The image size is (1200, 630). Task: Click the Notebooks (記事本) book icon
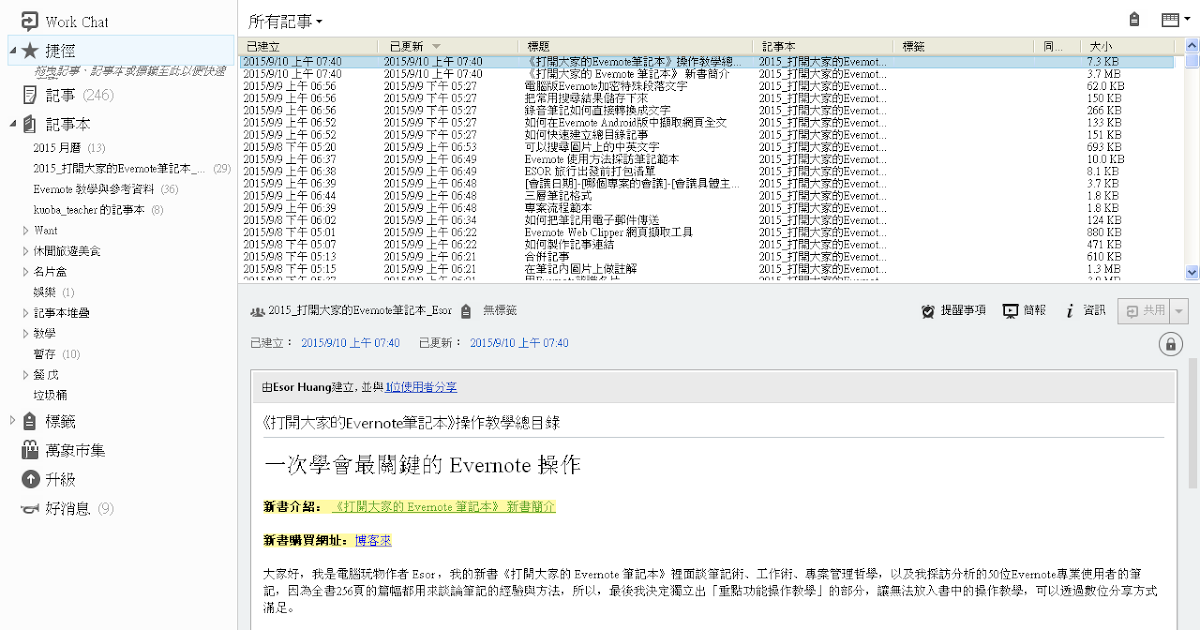coord(29,124)
